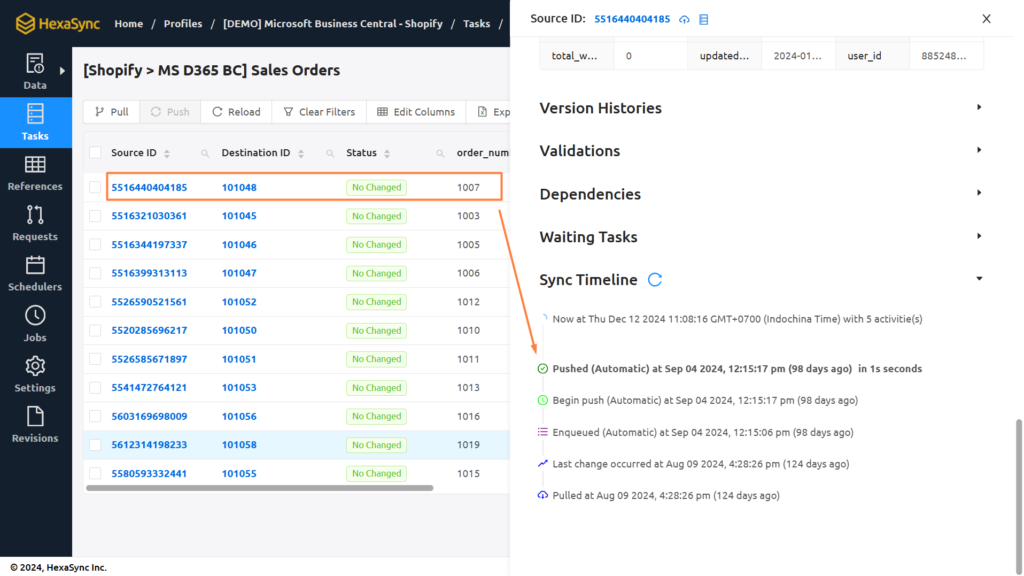Select the References sidebar icon
This screenshot has height=576, width=1024.
tap(34, 172)
